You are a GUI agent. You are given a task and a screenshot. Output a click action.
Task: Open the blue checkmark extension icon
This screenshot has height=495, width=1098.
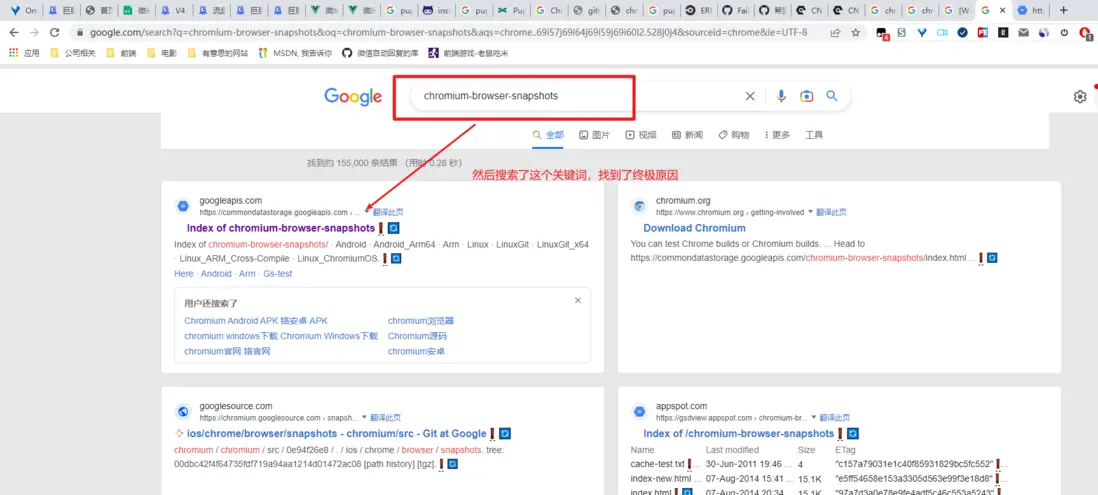[962, 33]
